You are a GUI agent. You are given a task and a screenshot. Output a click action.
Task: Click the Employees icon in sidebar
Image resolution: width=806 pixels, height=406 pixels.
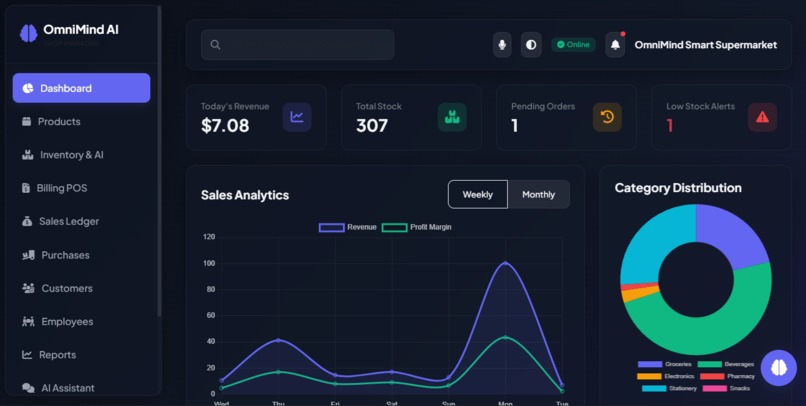(x=28, y=322)
